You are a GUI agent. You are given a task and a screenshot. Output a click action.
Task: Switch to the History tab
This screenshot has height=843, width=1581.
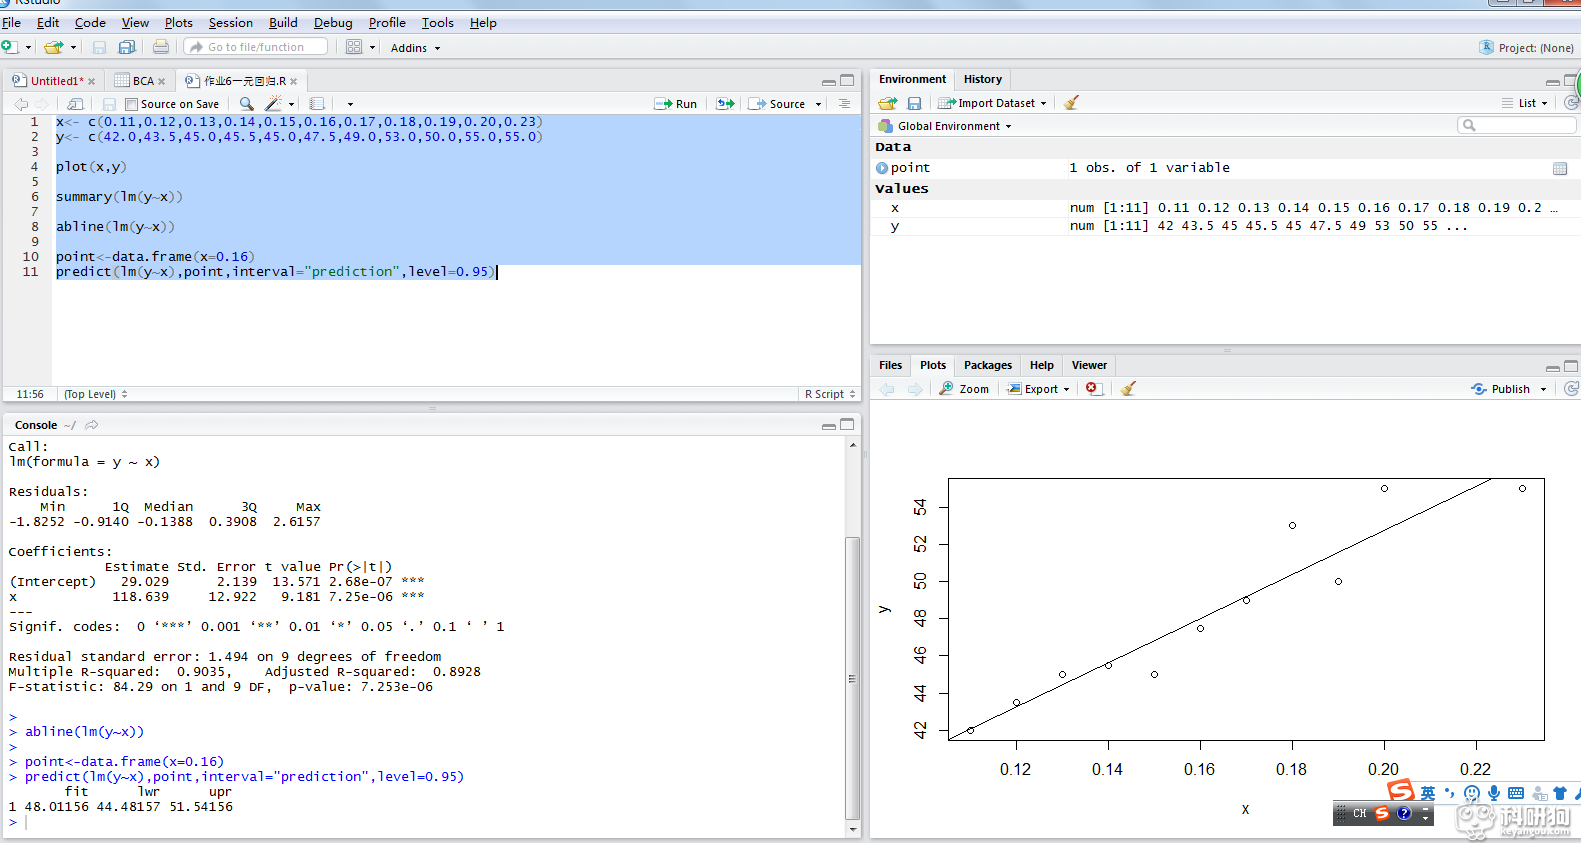[982, 79]
